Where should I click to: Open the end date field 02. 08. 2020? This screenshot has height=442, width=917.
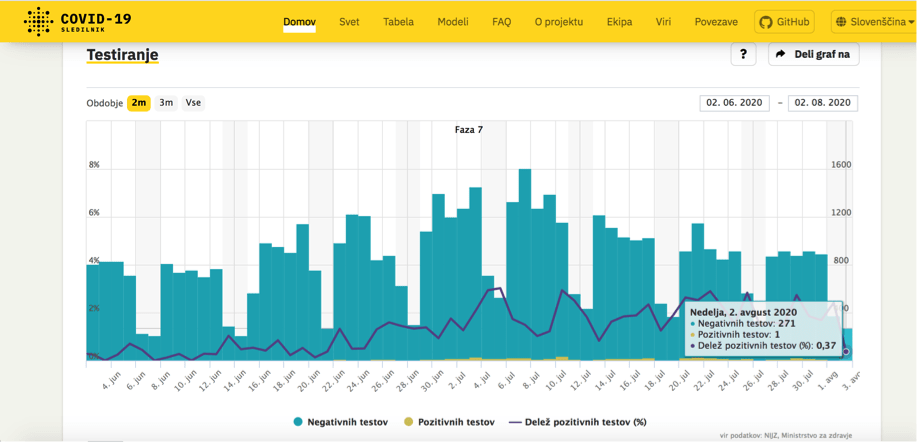click(x=823, y=103)
